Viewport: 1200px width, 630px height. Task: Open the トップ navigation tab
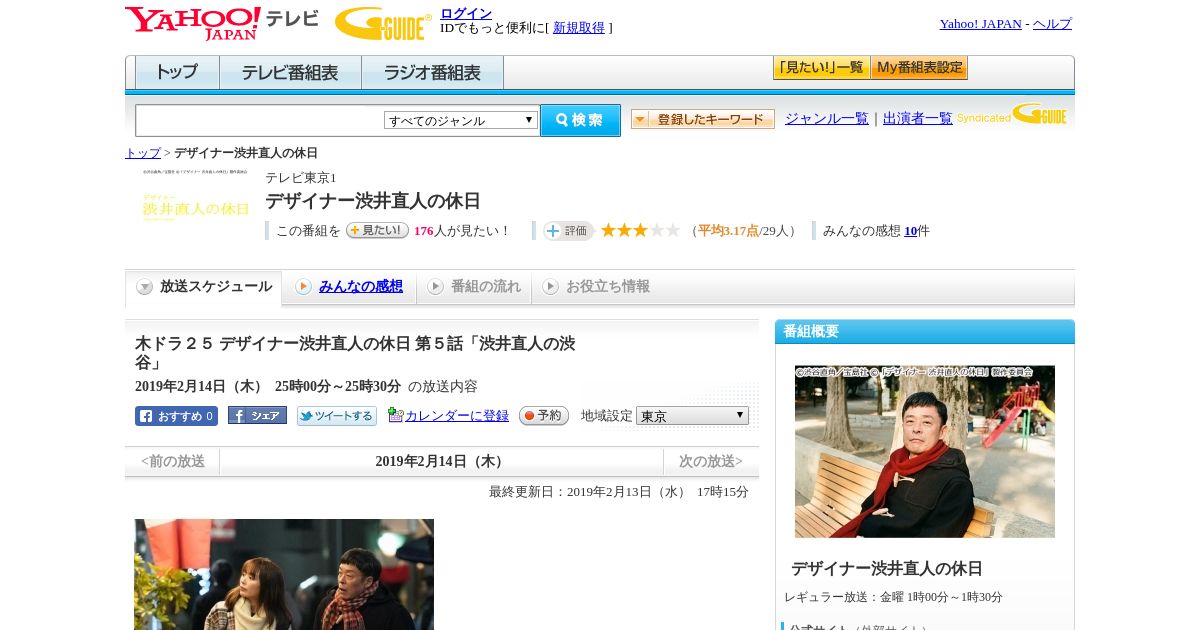click(x=177, y=73)
